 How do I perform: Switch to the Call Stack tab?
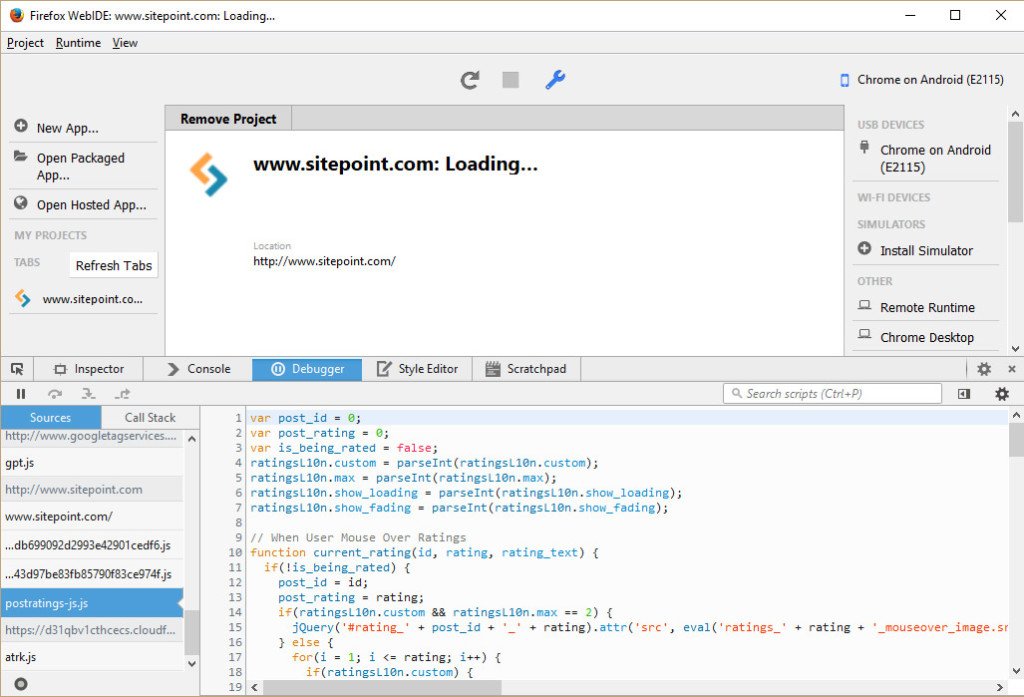tap(150, 418)
